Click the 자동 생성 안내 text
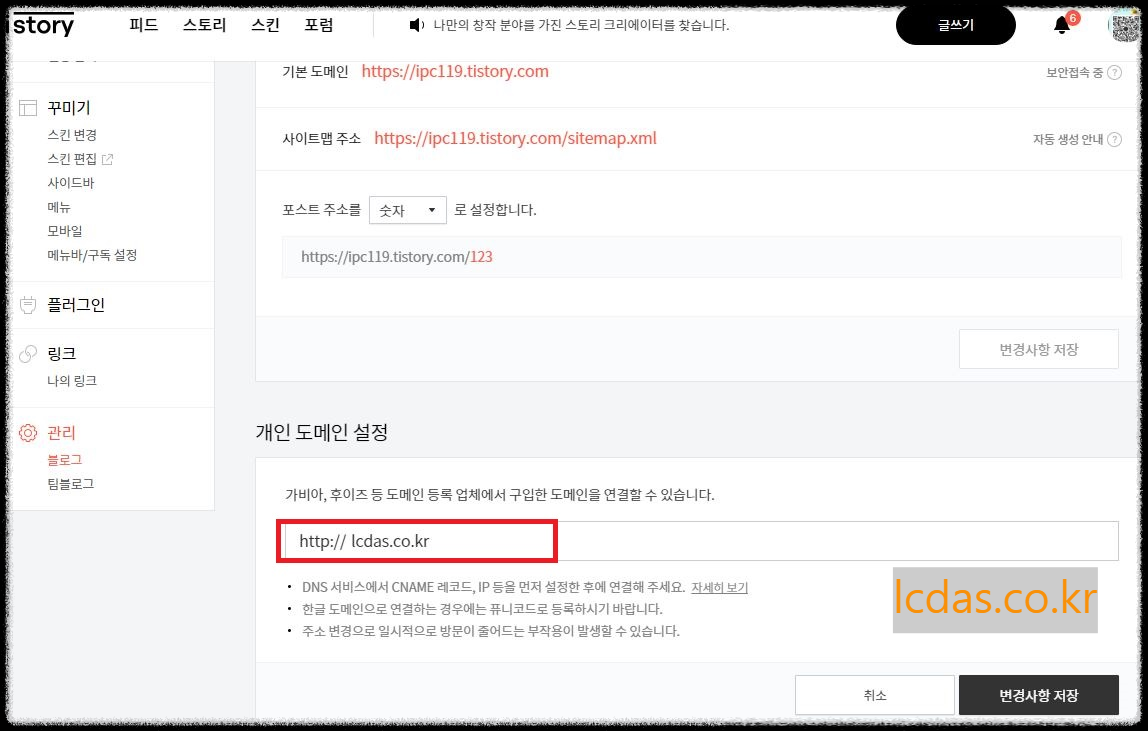Image resolution: width=1148 pixels, height=731 pixels. 1067,139
